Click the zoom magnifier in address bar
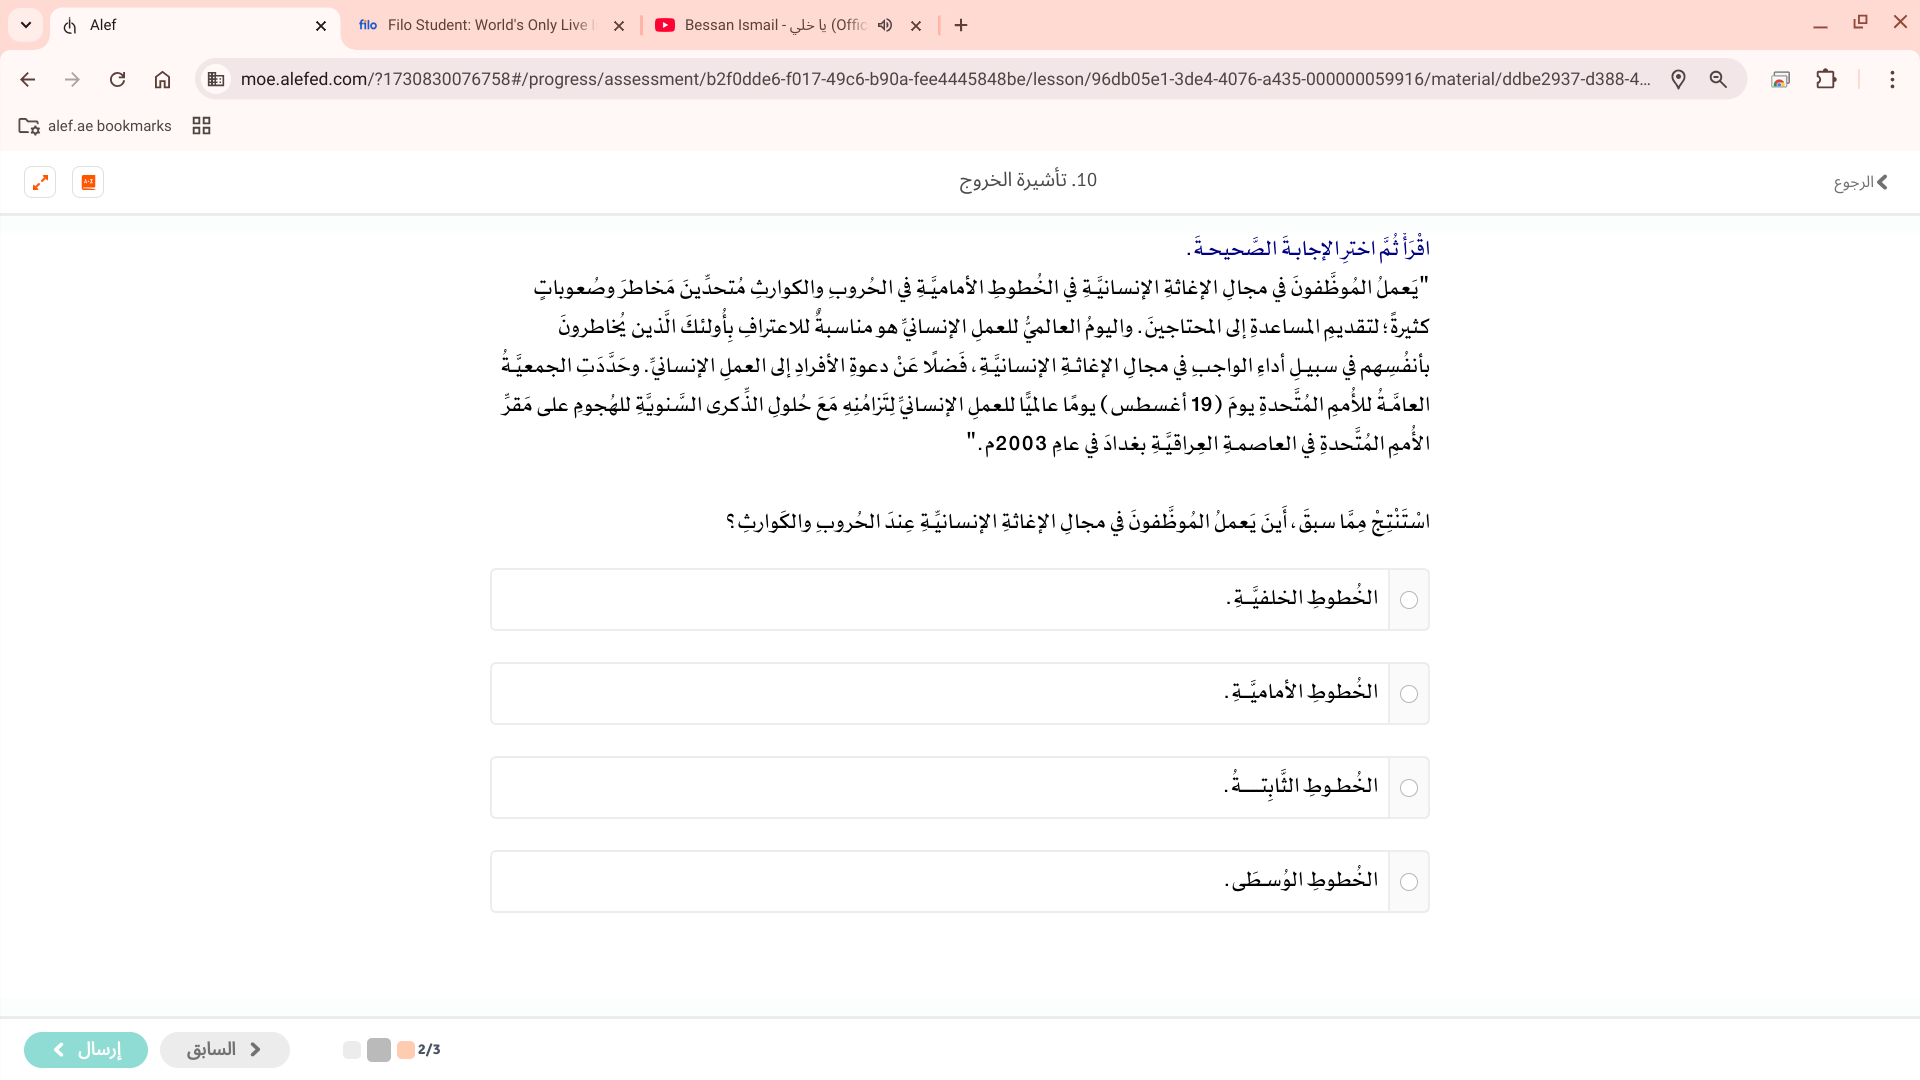The height and width of the screenshot is (1080, 1920). point(1718,79)
